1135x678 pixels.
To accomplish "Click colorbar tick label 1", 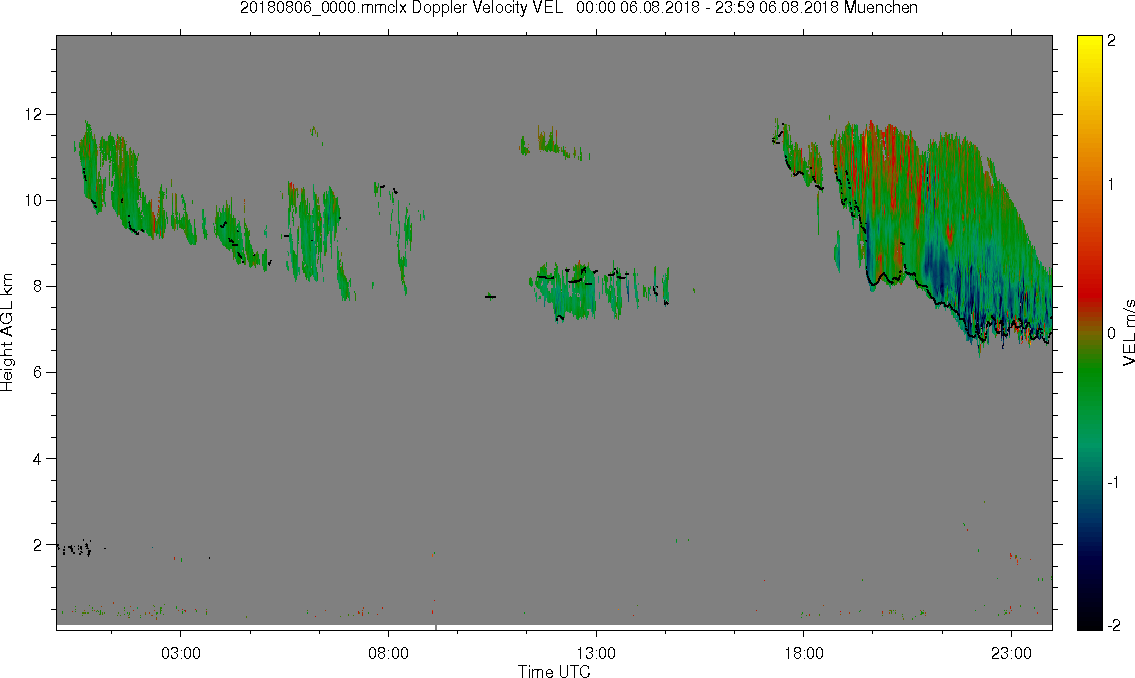I will coord(1112,185).
